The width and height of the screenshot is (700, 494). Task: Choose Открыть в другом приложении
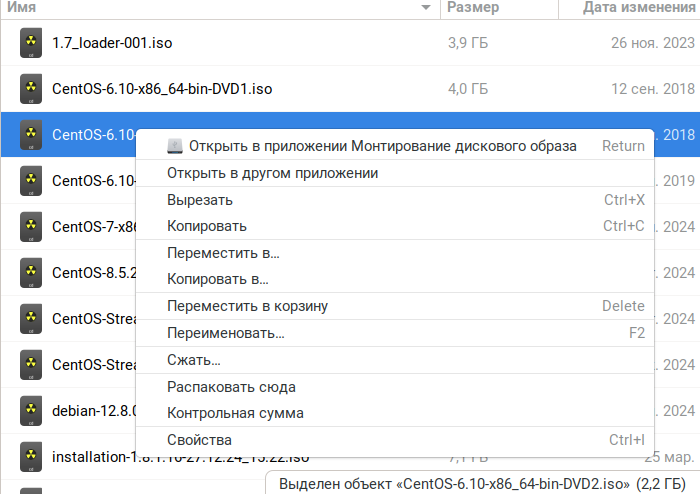tap(272, 173)
